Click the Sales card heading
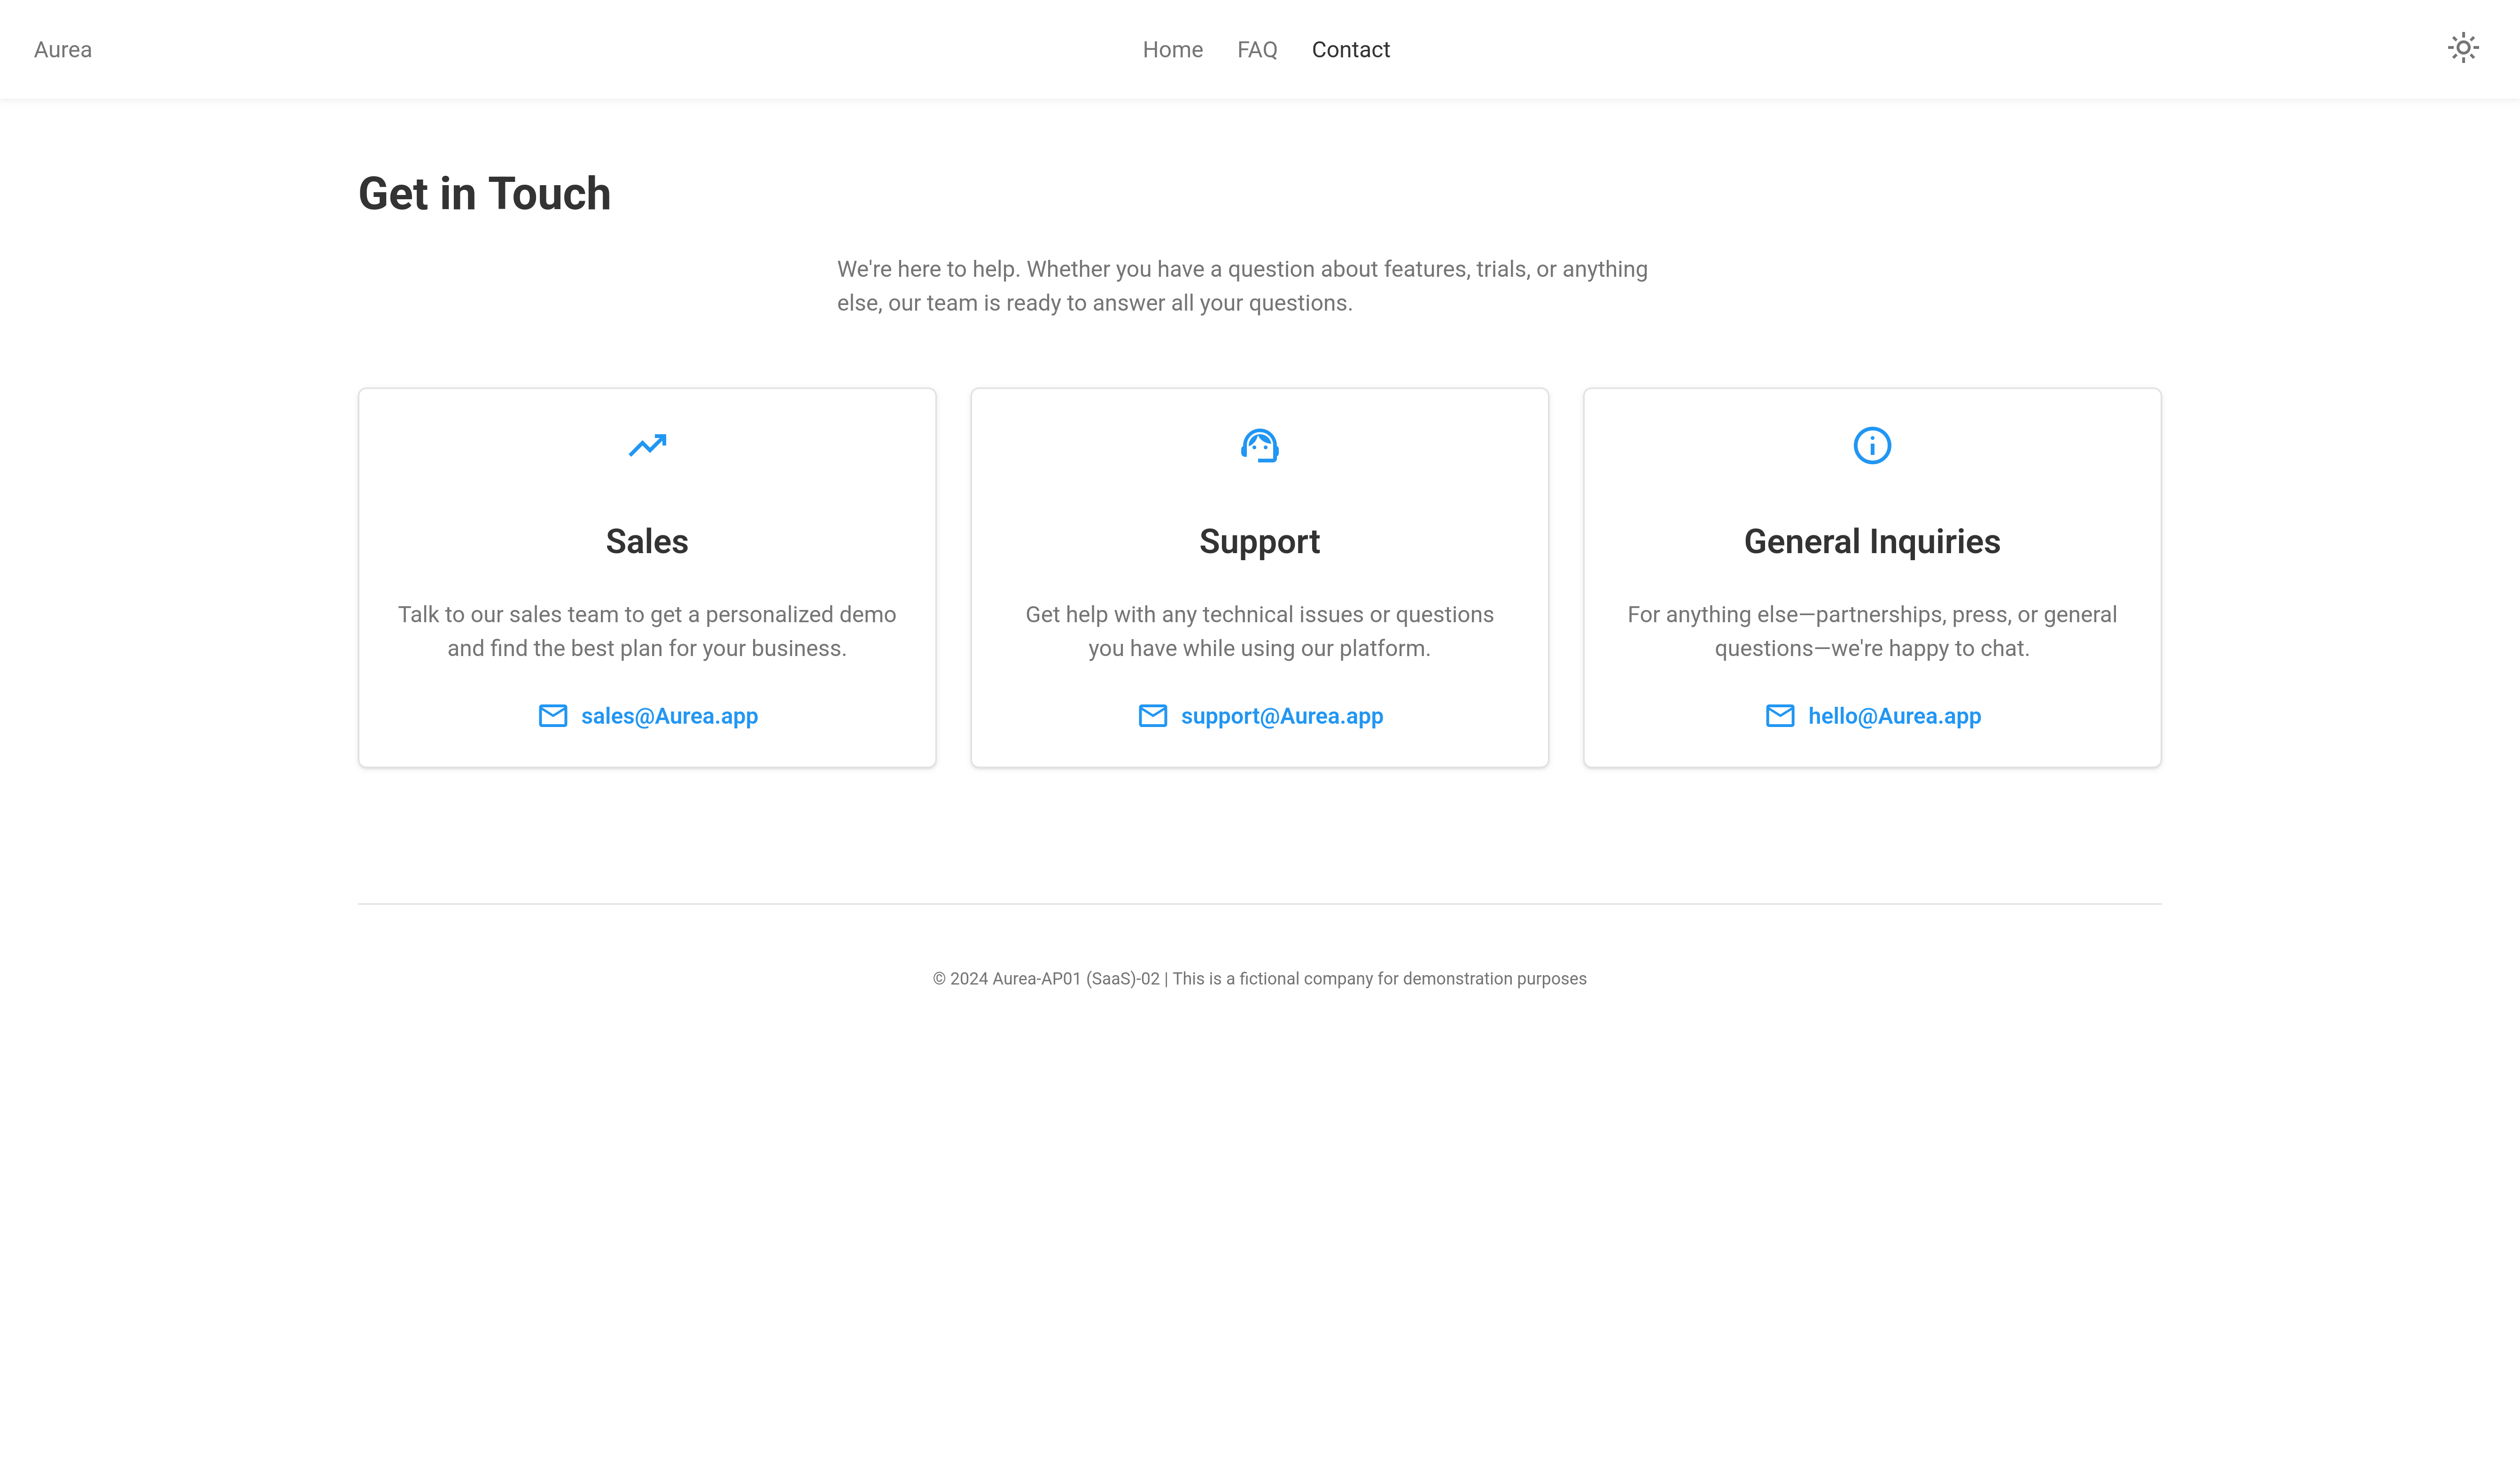 click(x=647, y=541)
